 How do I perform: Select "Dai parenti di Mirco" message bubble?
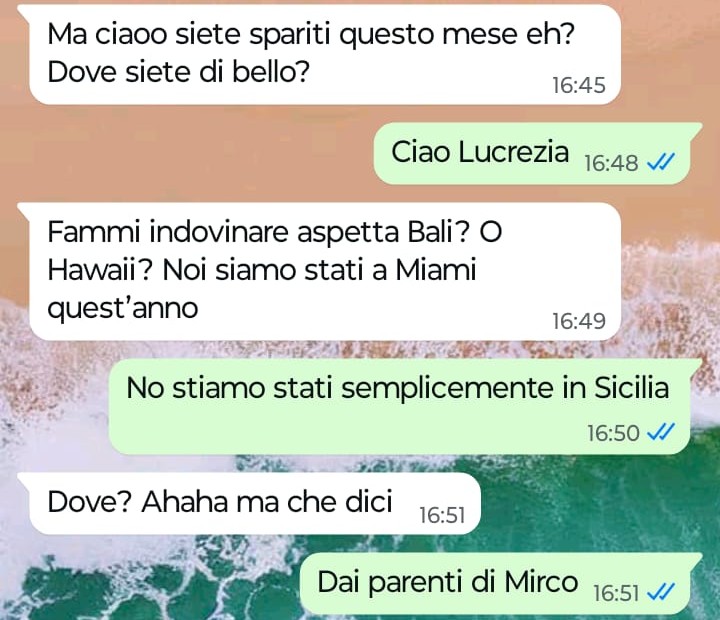tap(501, 583)
